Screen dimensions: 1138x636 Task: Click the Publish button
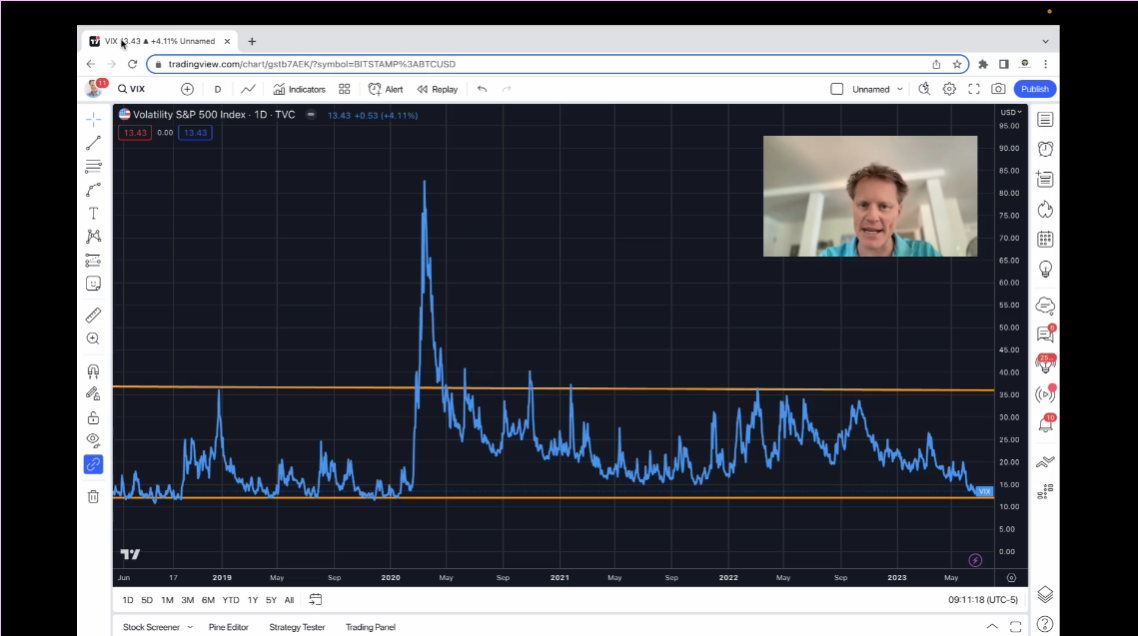pyautogui.click(x=1034, y=89)
